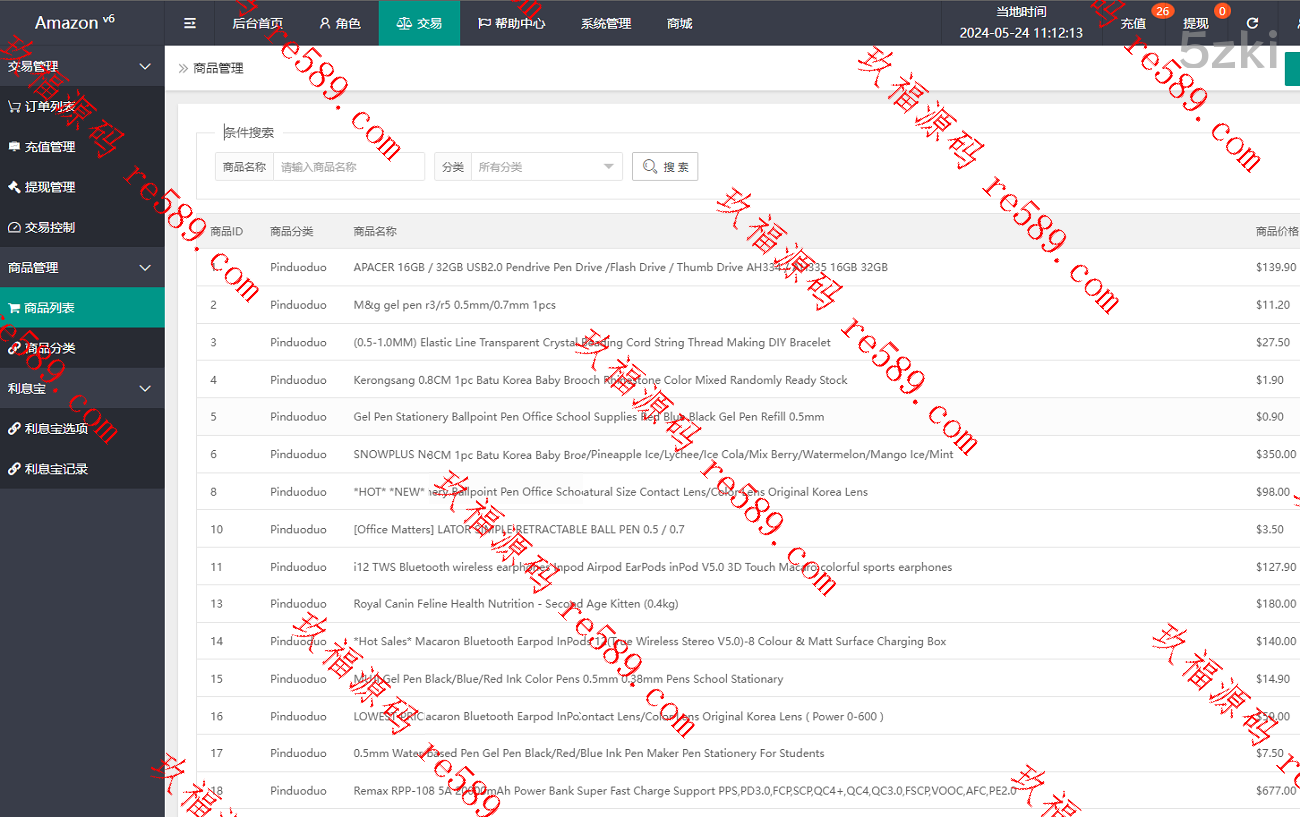Select 交易控制 in the sidebar

tap(50, 227)
